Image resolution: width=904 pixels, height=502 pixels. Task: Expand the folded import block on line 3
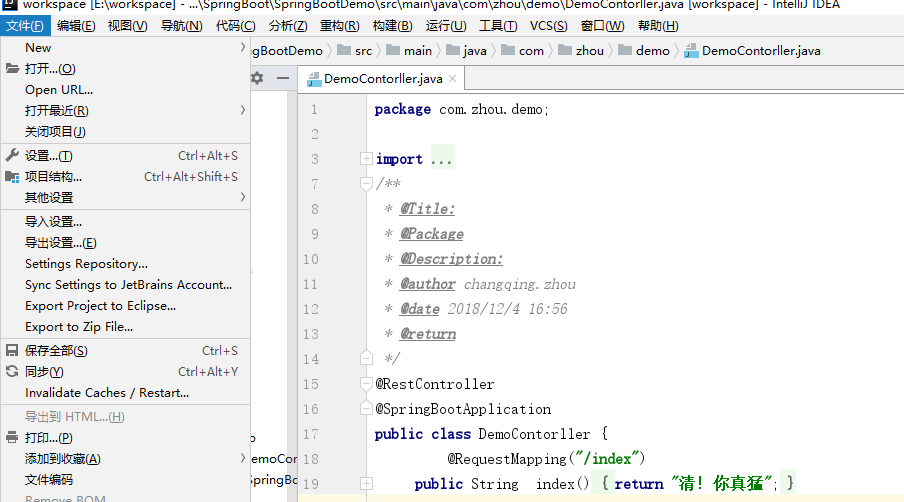click(366, 158)
